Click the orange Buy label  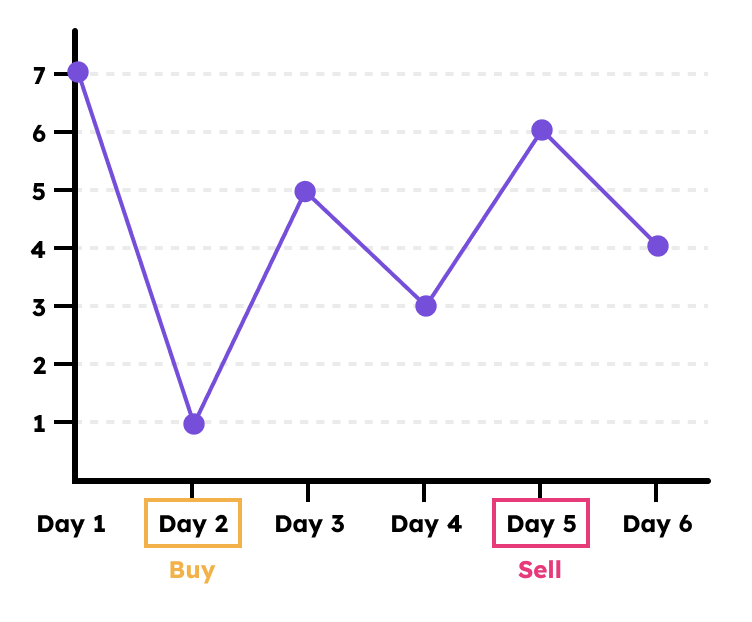[192, 571]
